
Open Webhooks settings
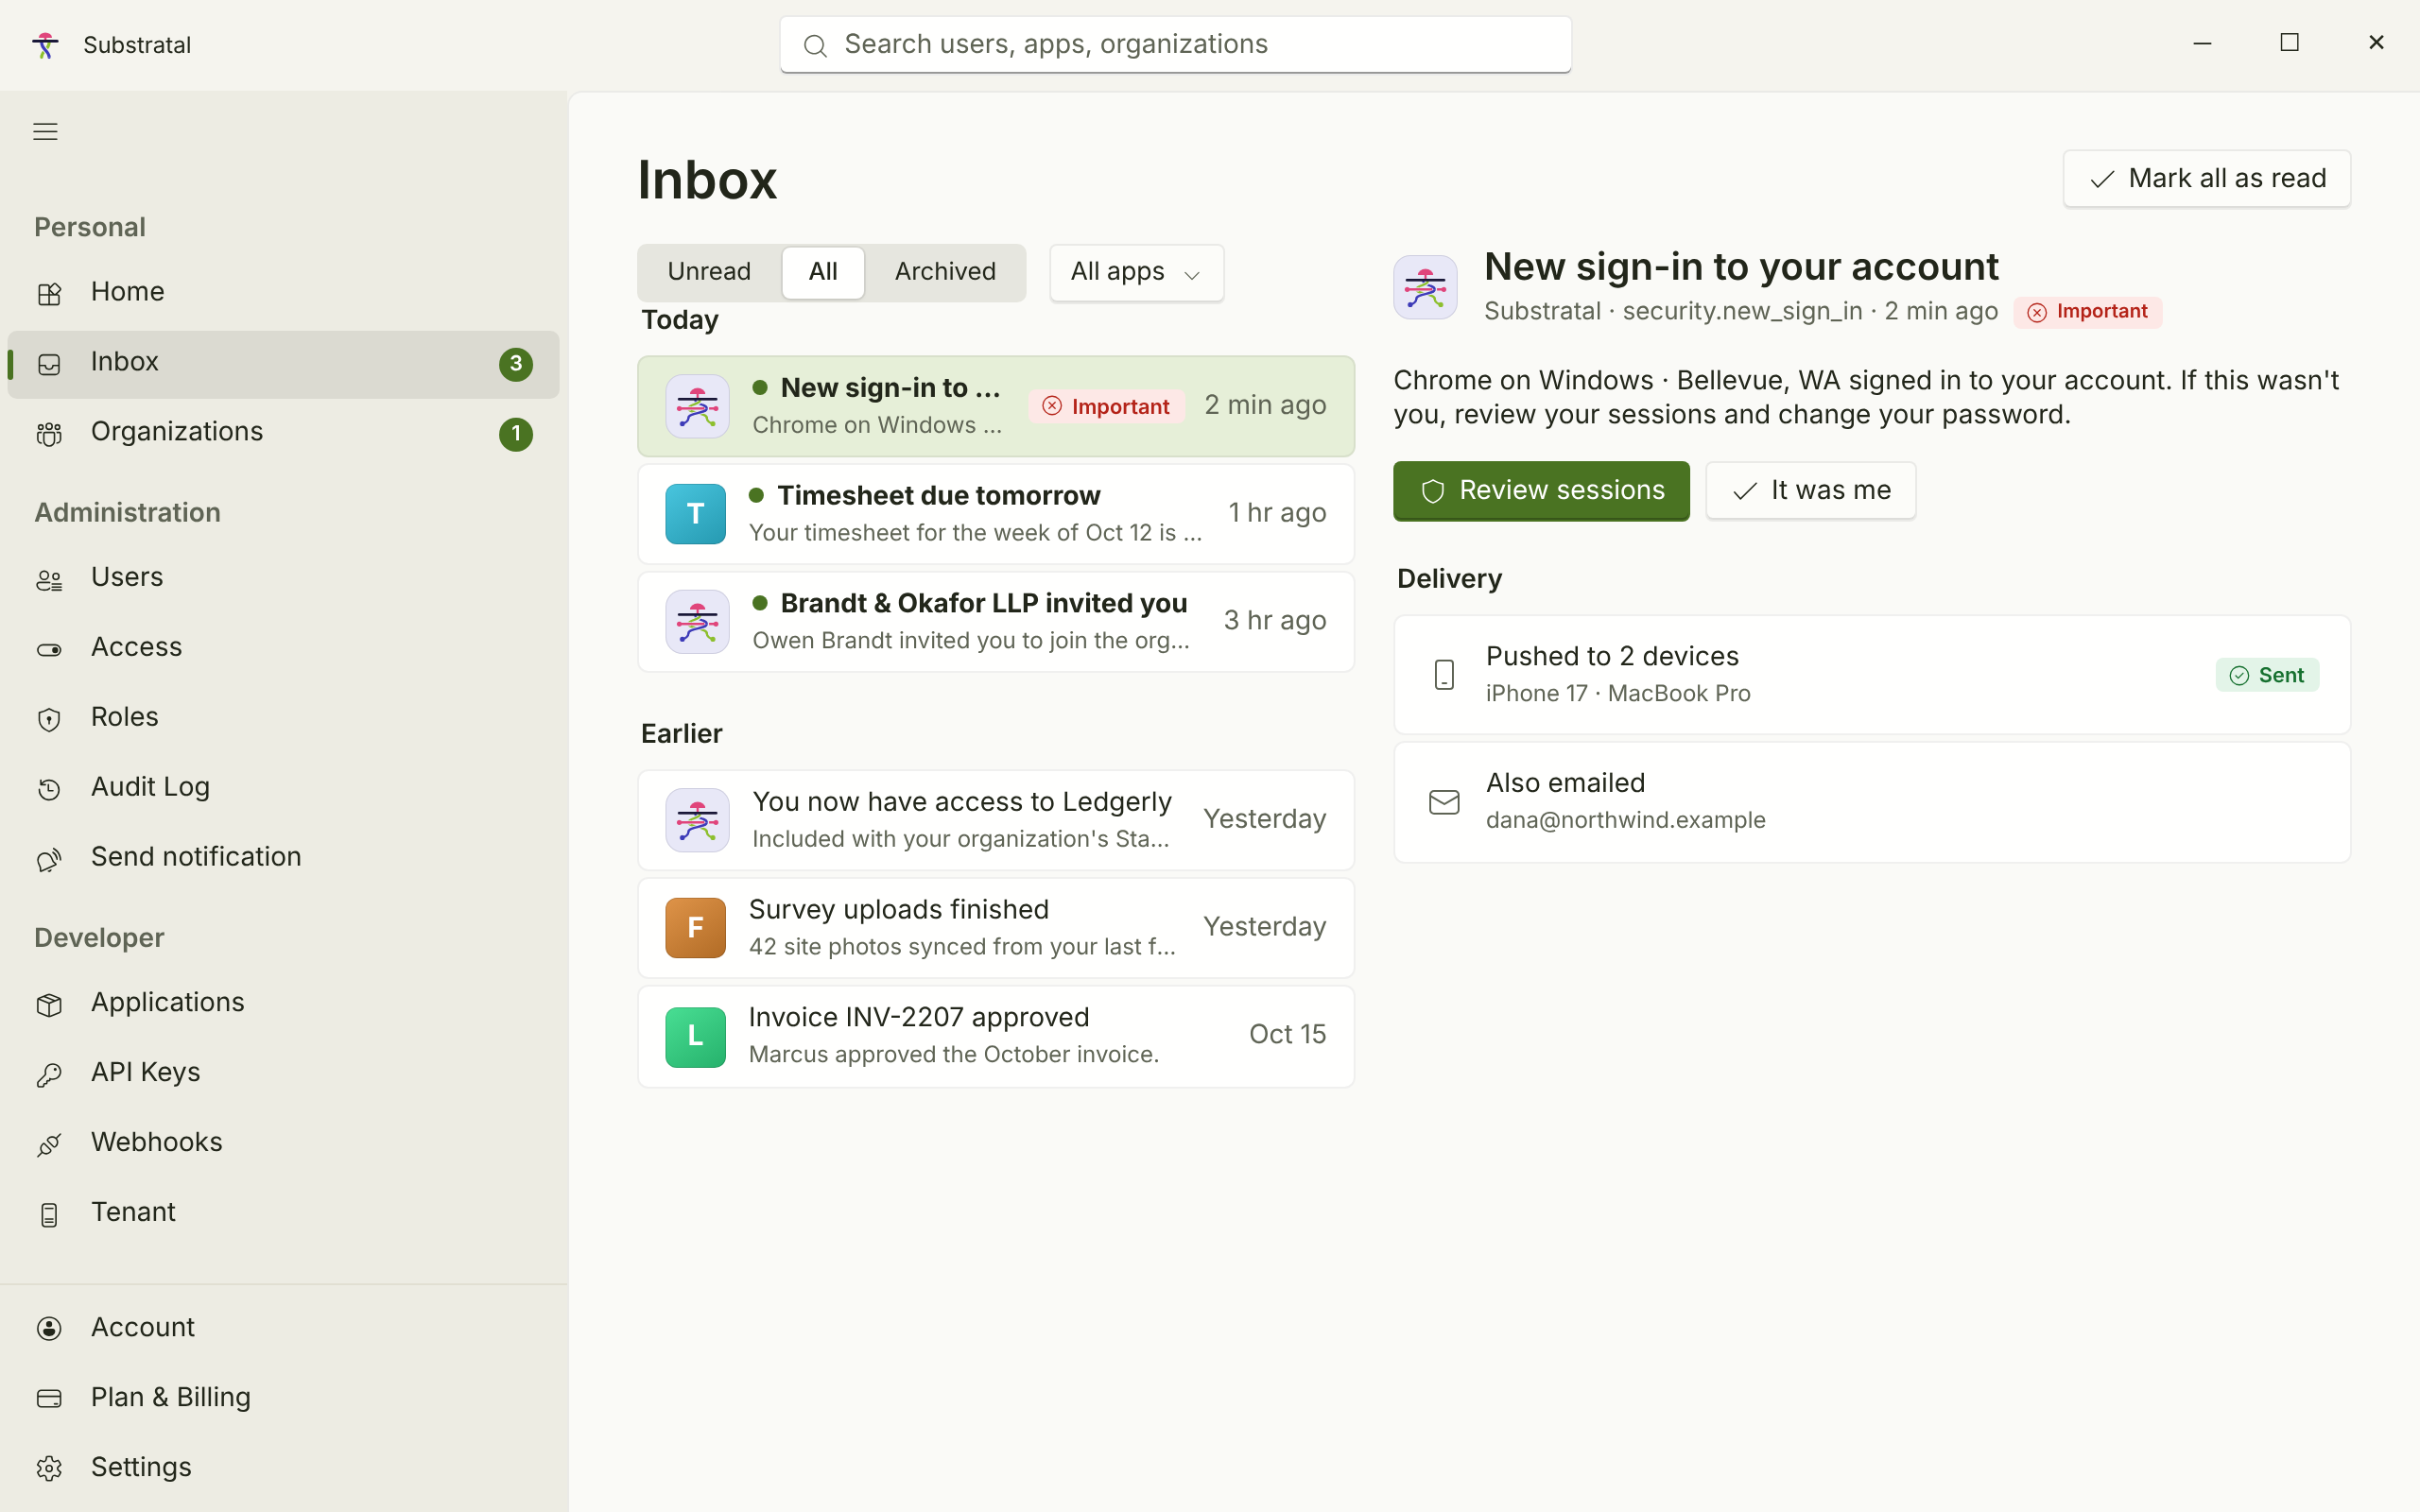coord(283,1143)
